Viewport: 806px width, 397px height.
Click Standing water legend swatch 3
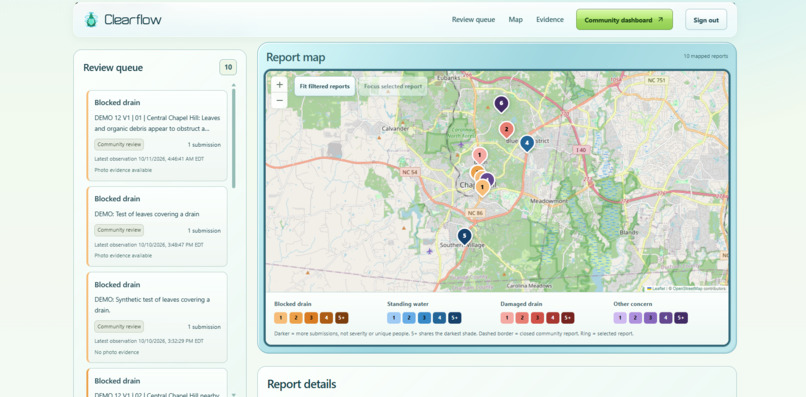tap(424, 318)
